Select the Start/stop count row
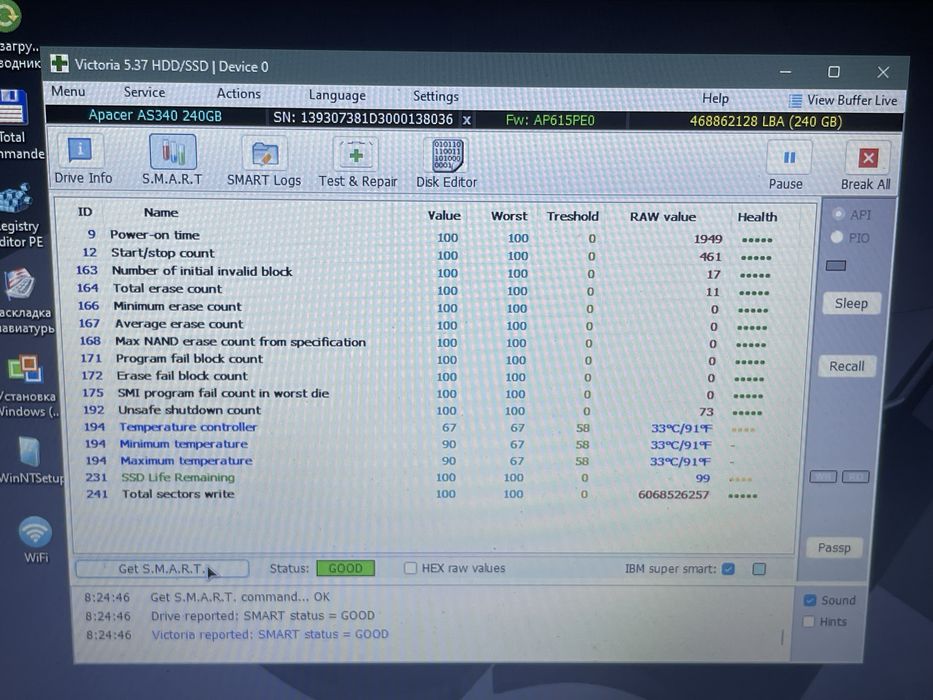 click(426, 255)
